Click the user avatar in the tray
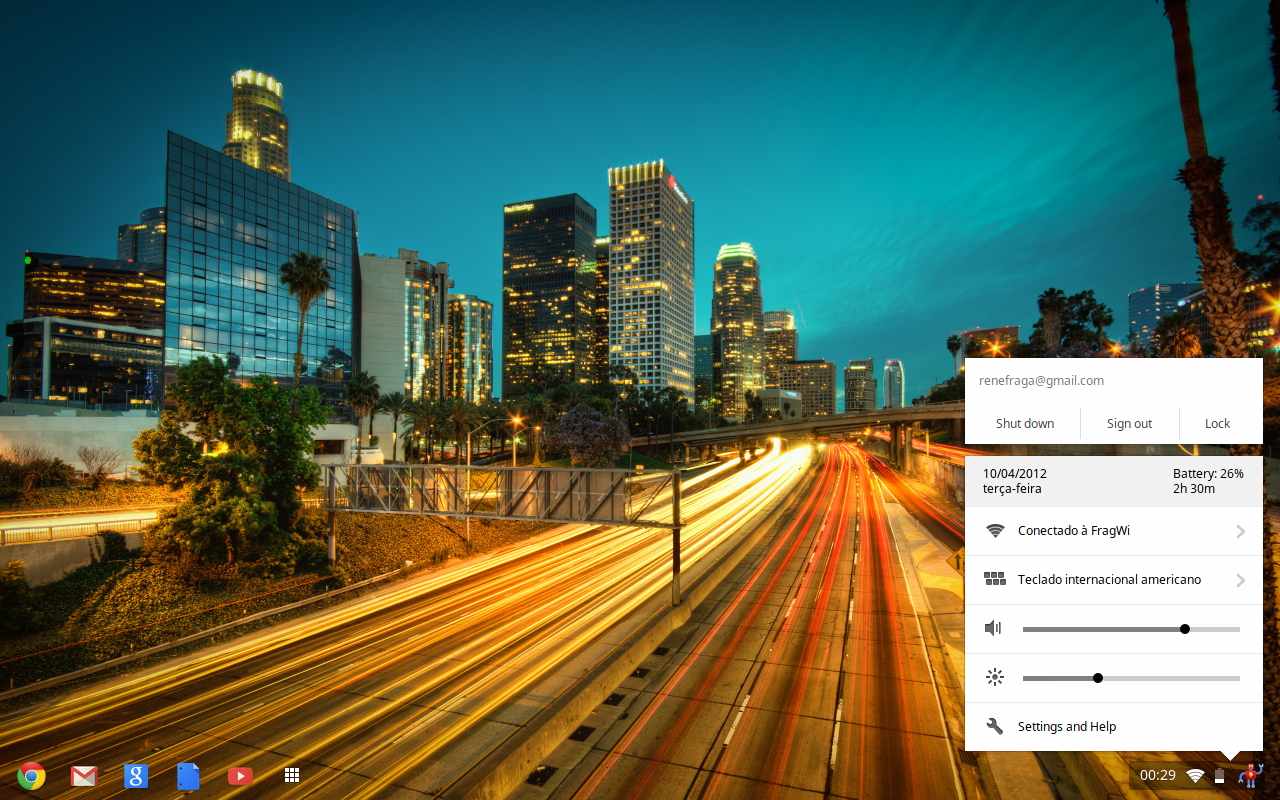The width and height of the screenshot is (1280, 800). 1250,775
